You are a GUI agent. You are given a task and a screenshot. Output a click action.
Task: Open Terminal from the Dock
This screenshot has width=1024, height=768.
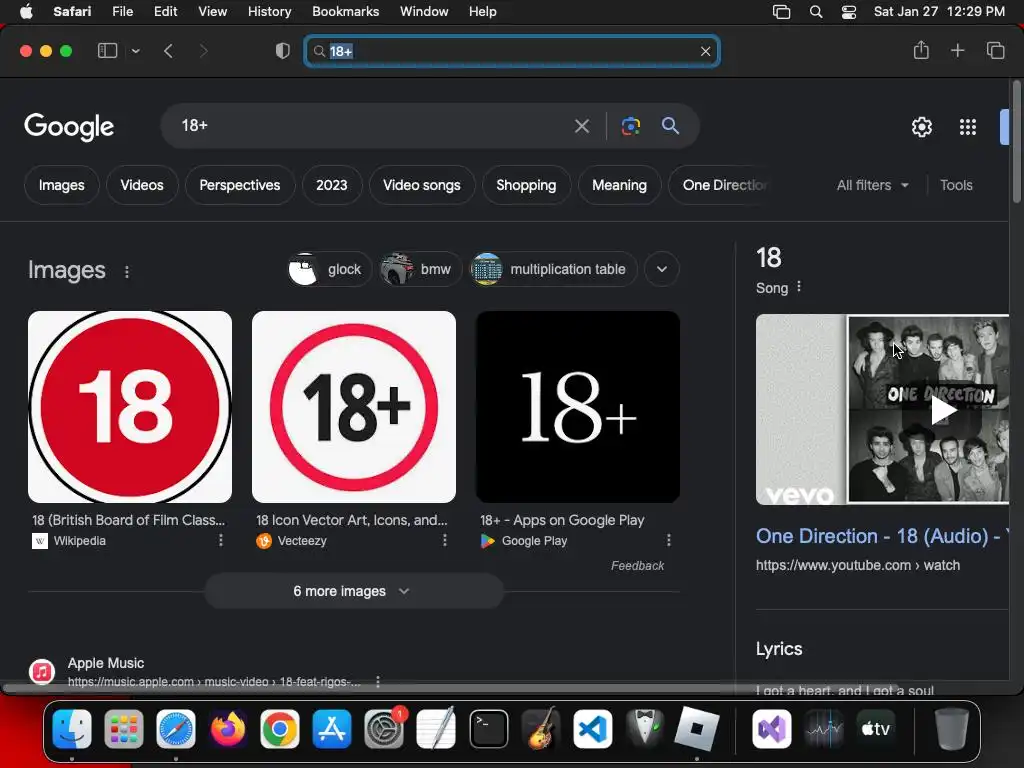(x=488, y=729)
